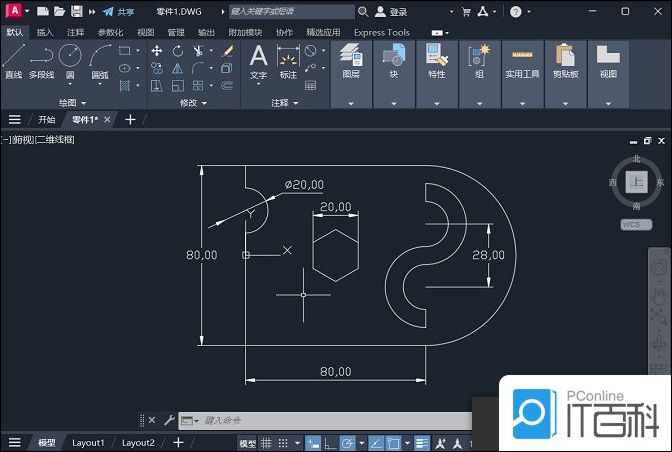Image resolution: width=672 pixels, height=452 pixels.
Task: Open the Clipboard (剪贴板) panel
Action: tap(565, 61)
